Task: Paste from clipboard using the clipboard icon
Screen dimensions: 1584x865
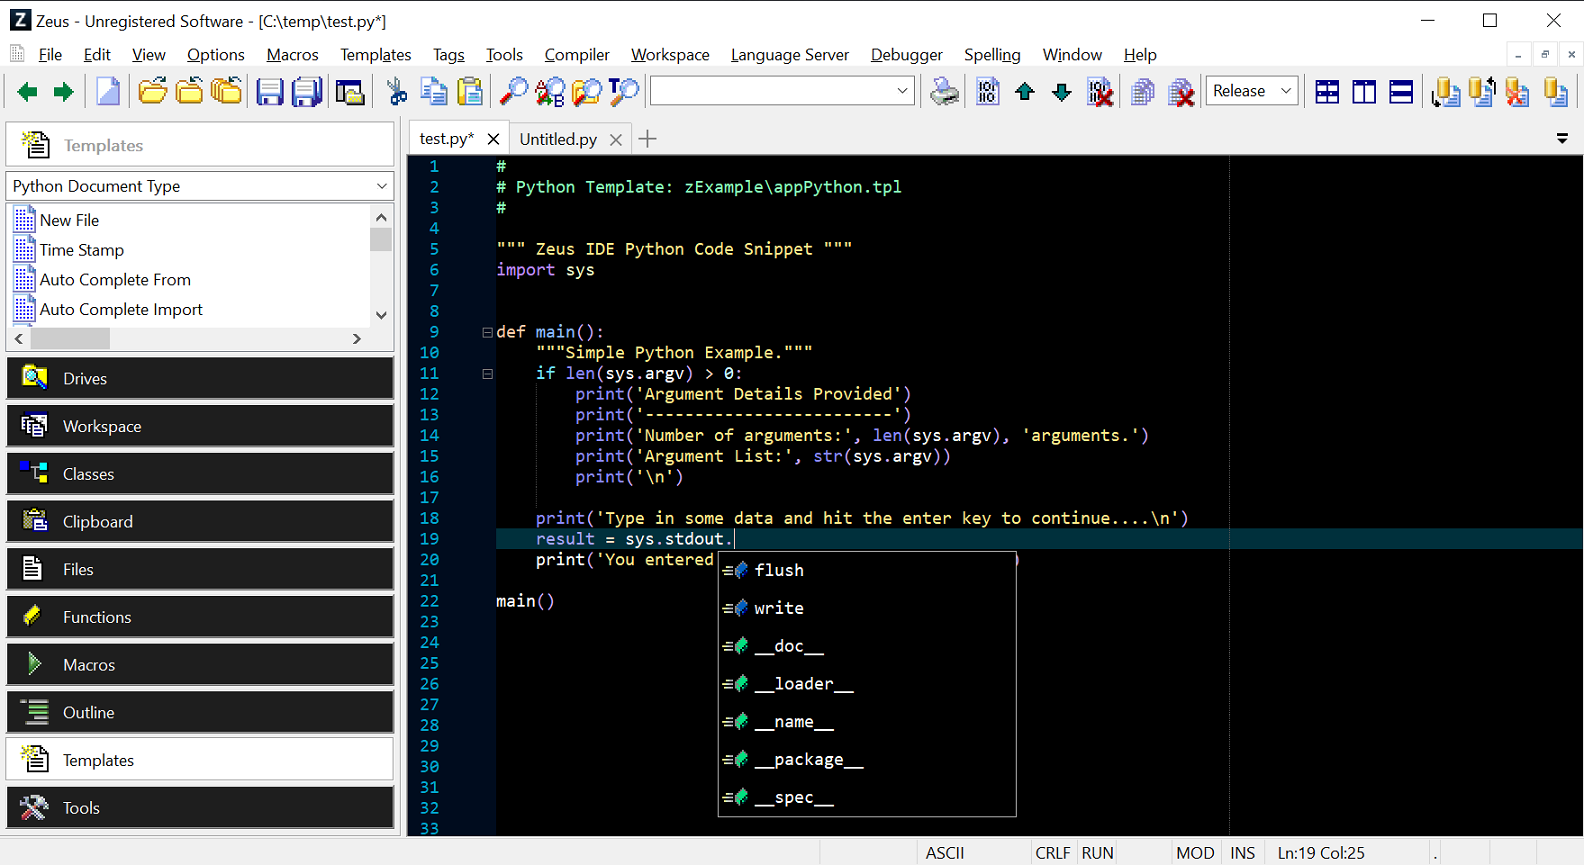Action: pos(470,92)
